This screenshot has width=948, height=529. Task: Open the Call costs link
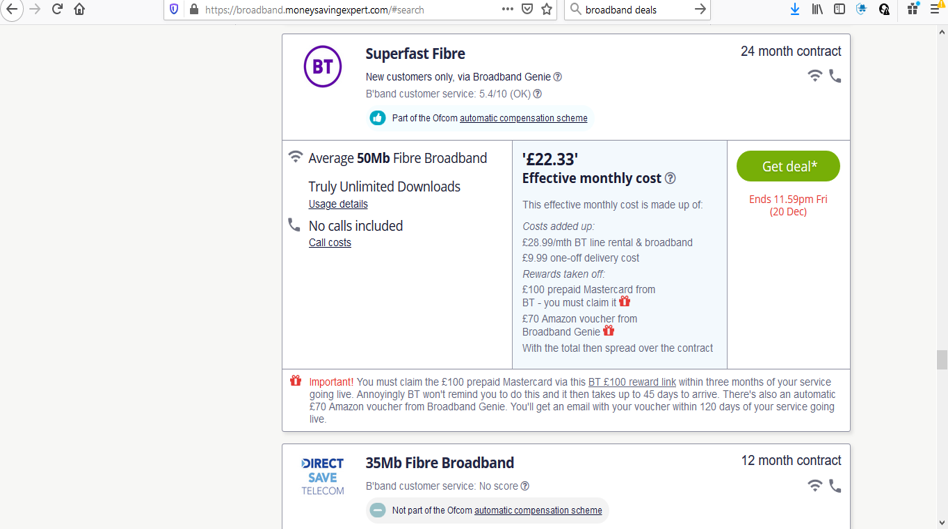pyautogui.click(x=330, y=243)
